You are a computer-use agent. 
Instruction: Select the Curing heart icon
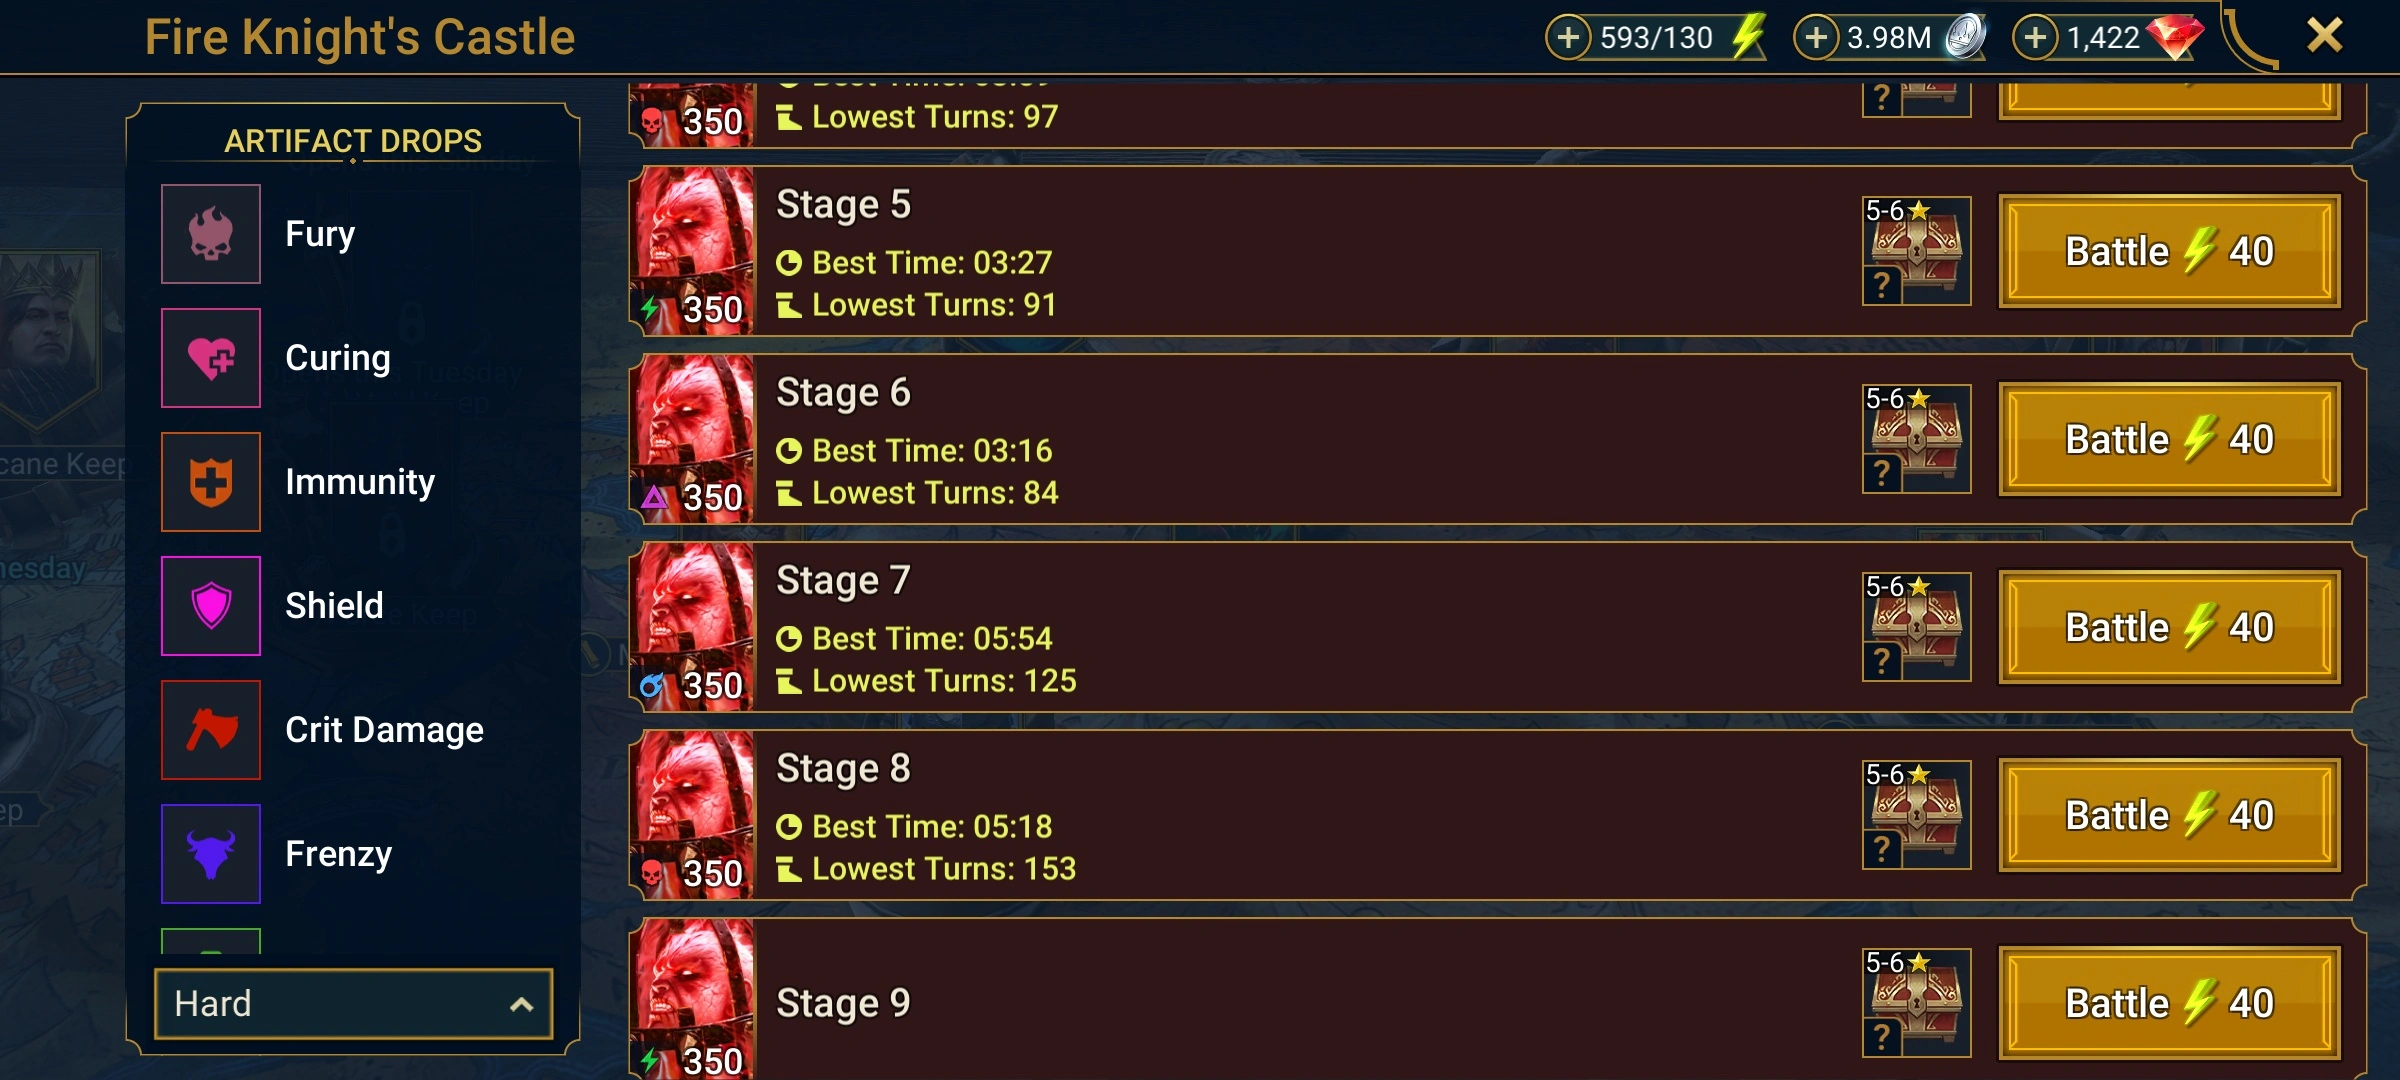tap(211, 358)
